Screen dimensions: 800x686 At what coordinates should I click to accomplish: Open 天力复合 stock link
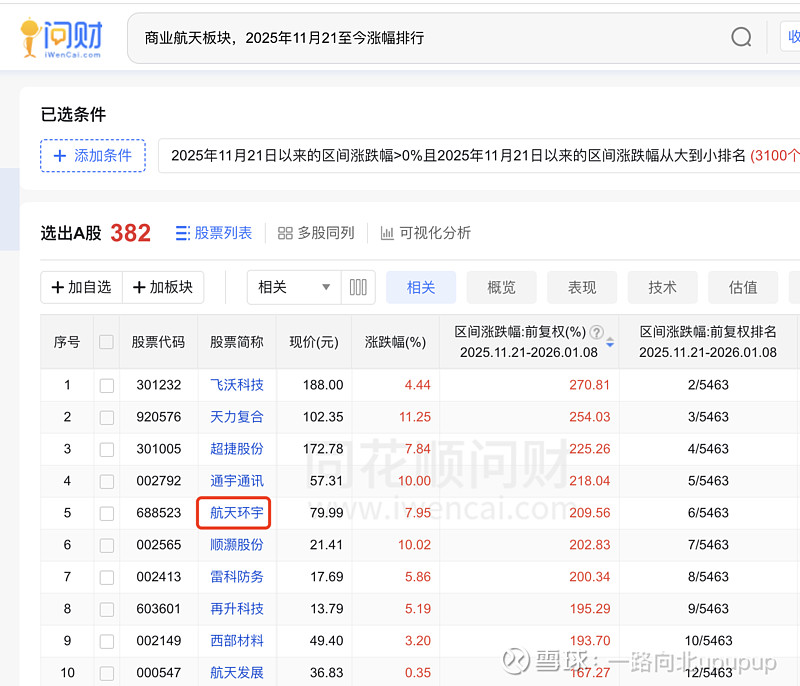point(237,417)
